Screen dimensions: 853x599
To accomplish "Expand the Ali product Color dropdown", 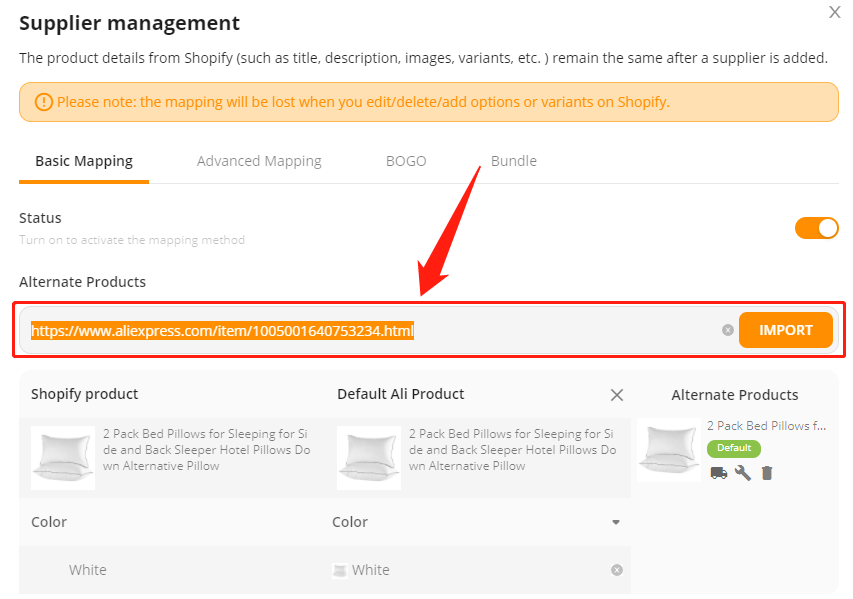I will pos(616,522).
